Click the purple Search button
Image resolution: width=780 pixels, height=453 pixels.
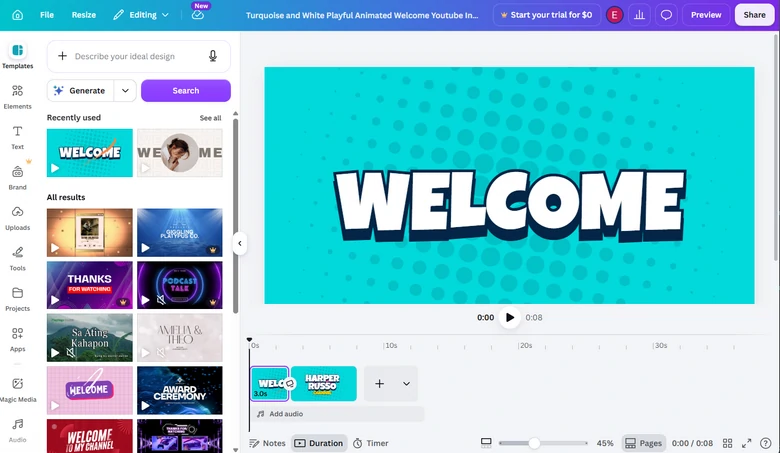pyautogui.click(x=186, y=91)
